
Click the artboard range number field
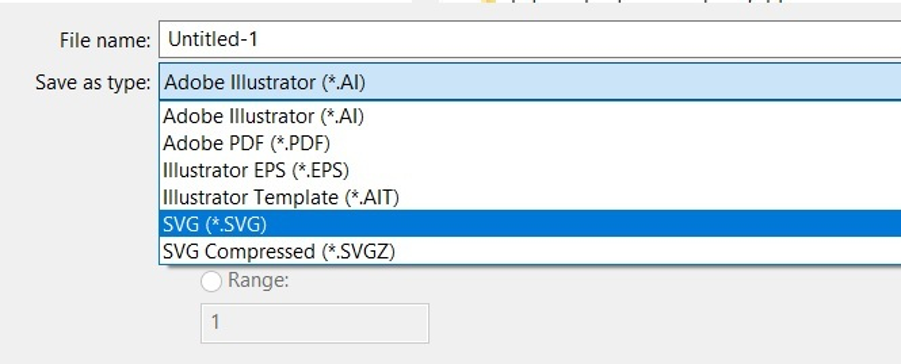[315, 323]
